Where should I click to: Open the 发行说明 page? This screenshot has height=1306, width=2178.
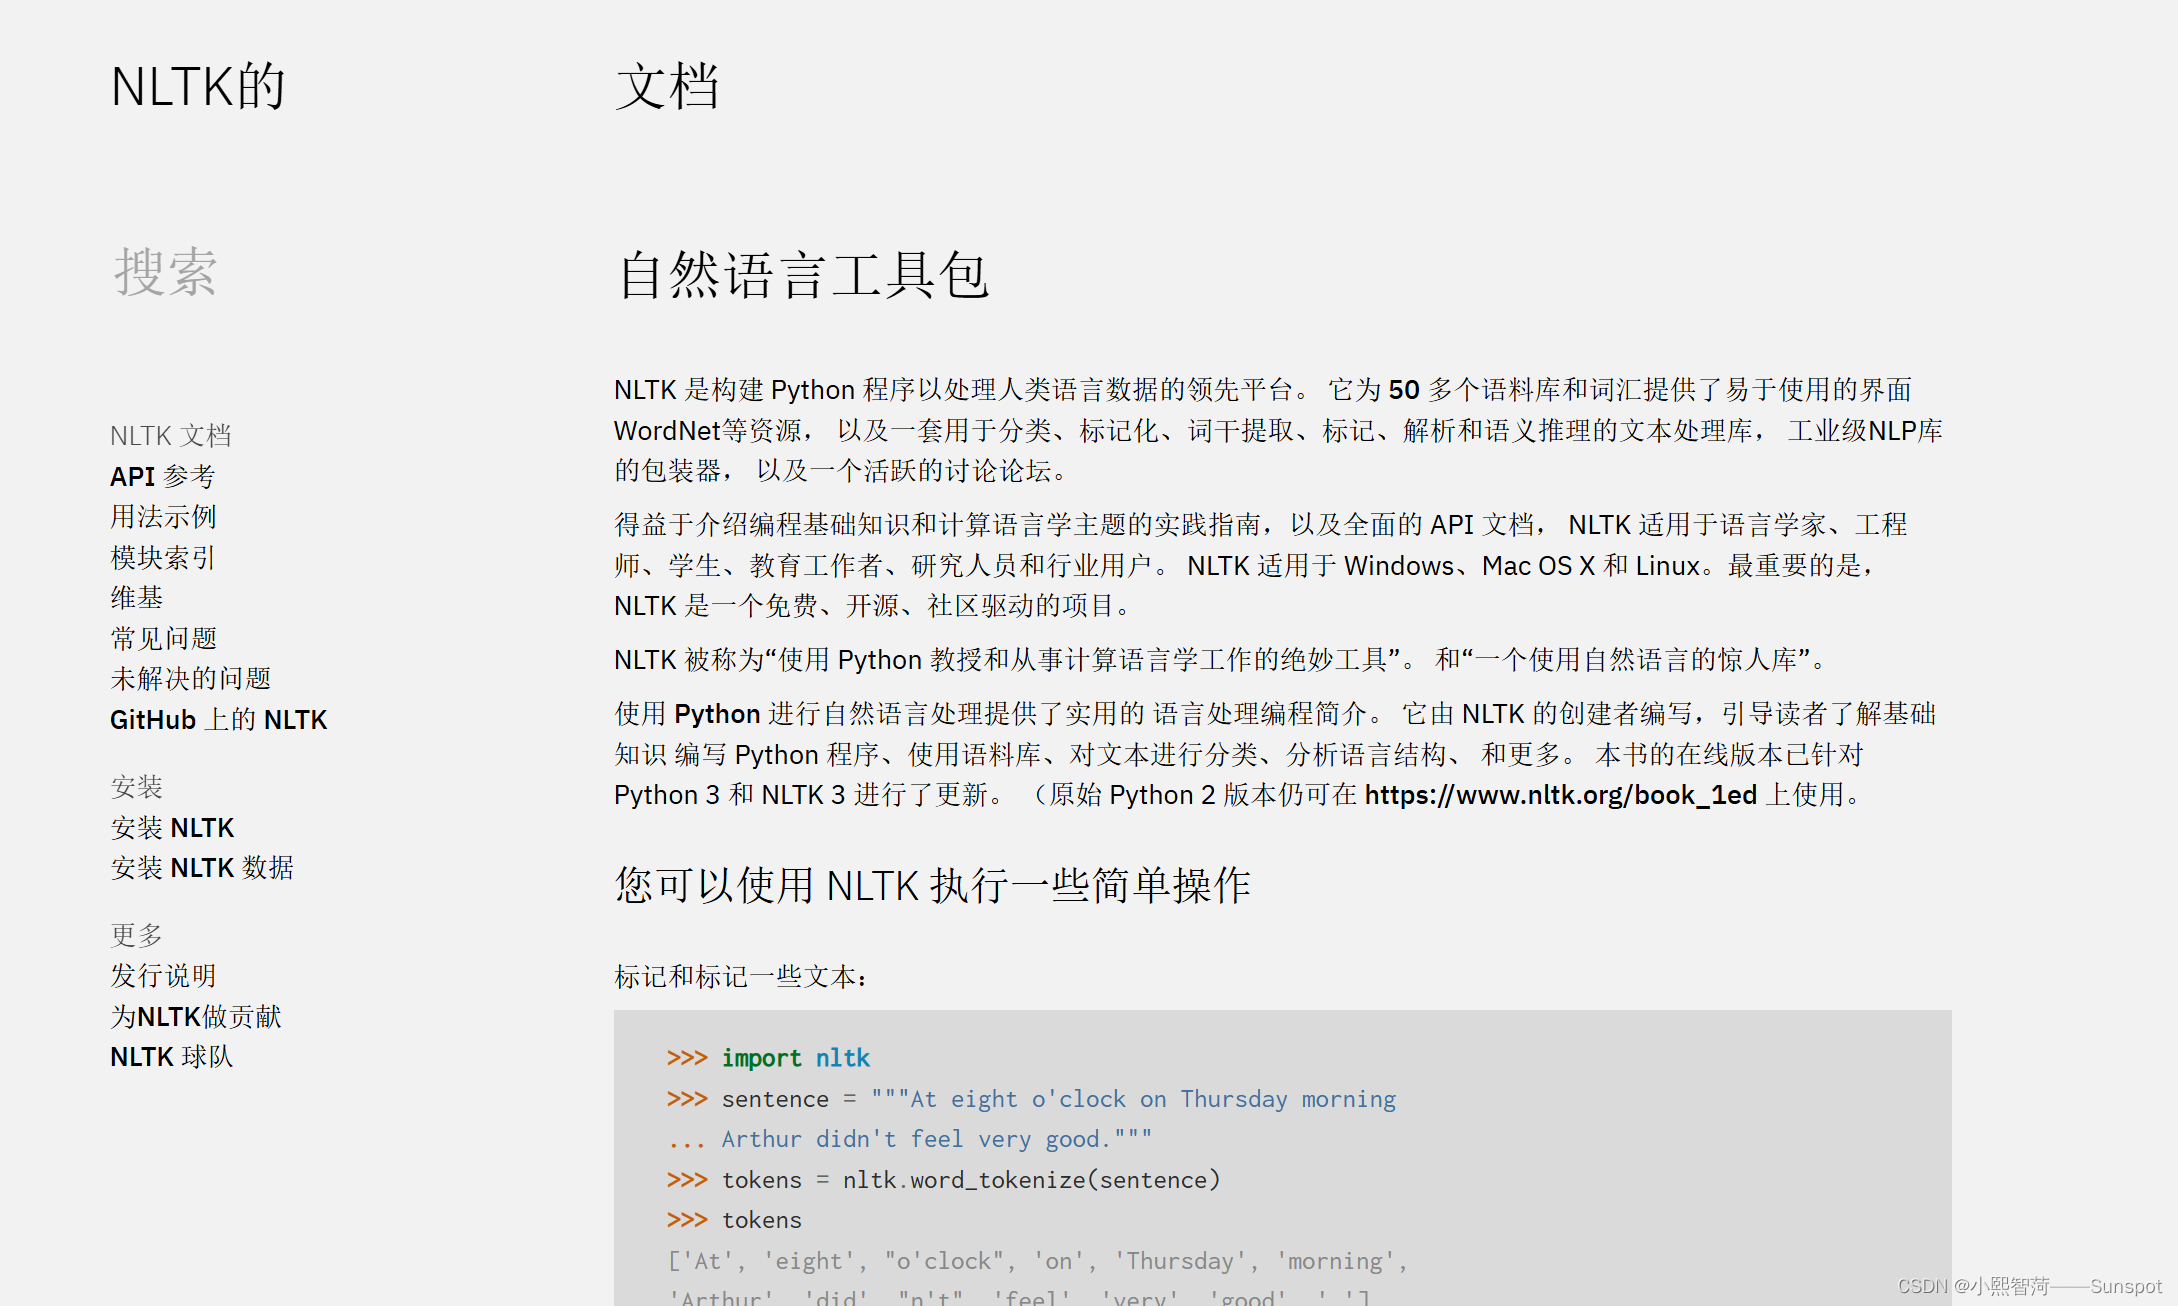[163, 976]
